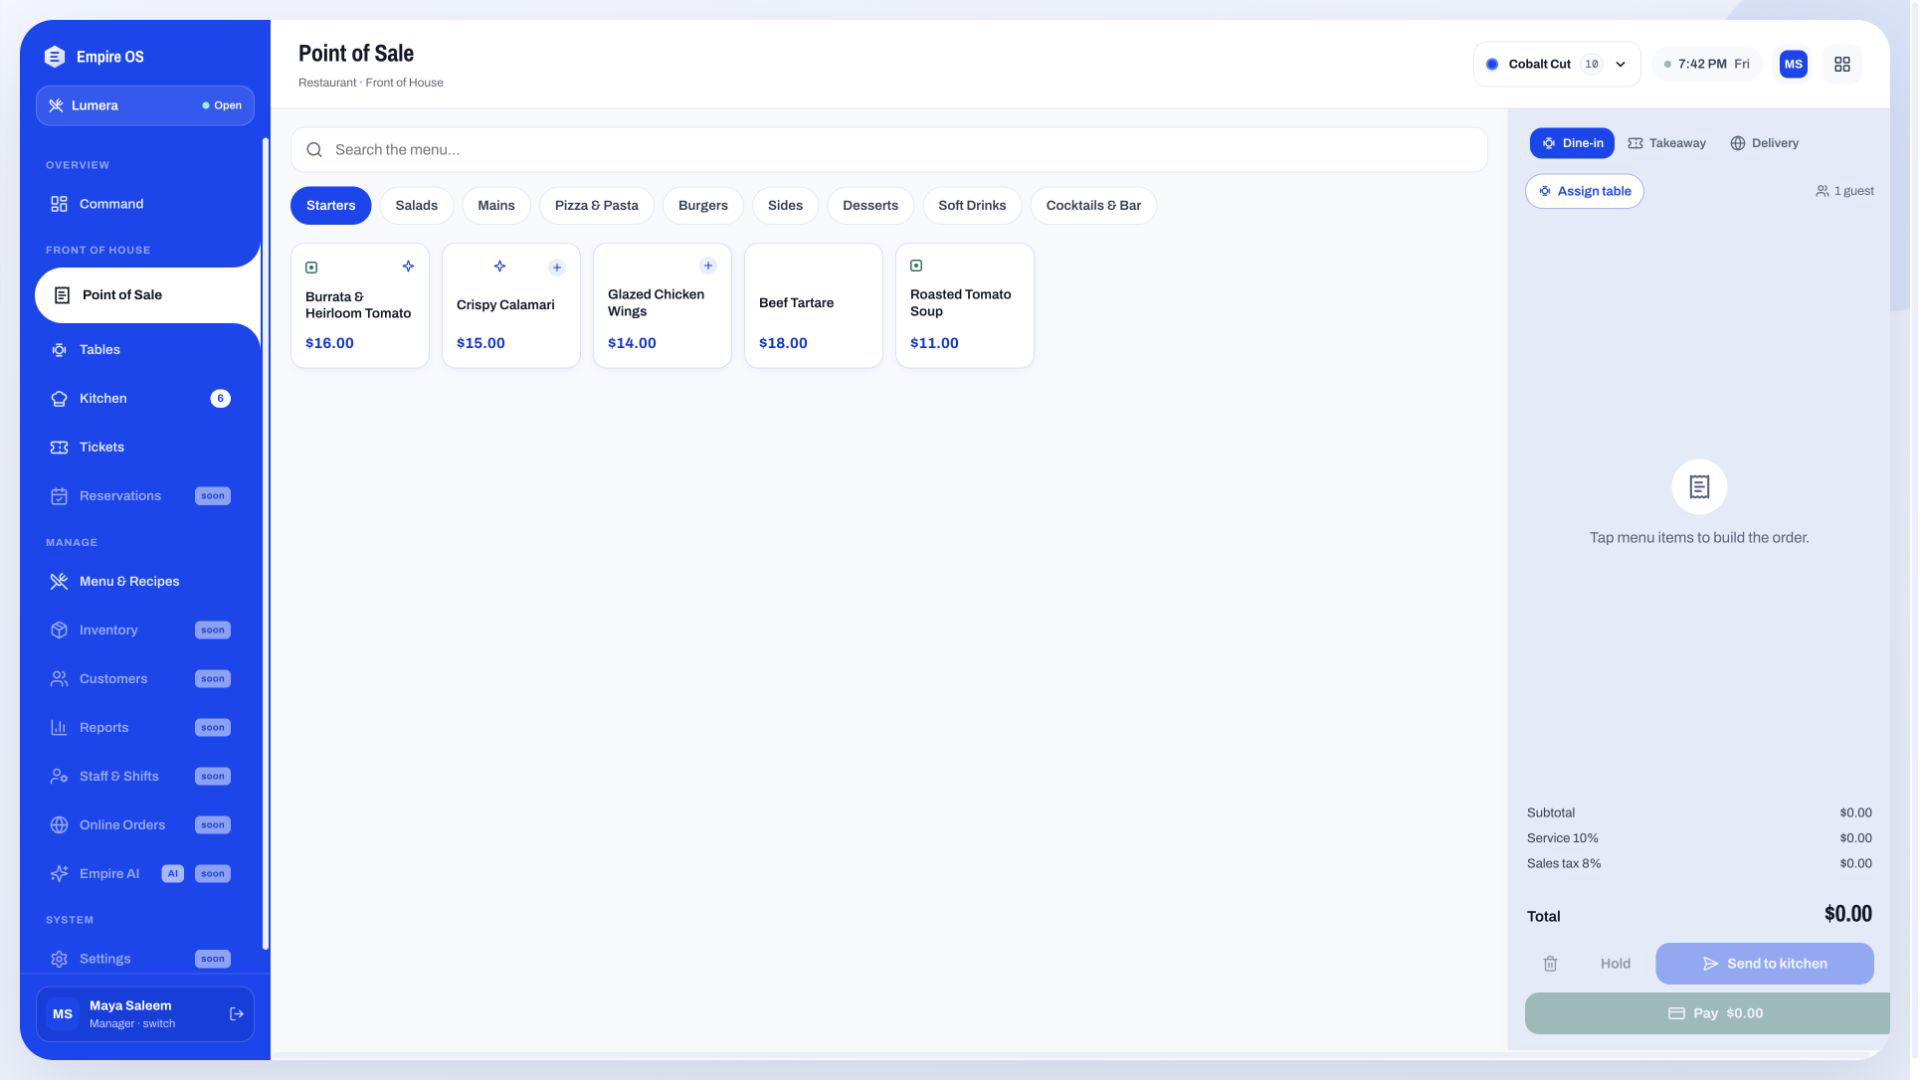
Task: Click the Lumera utensils icon
Action: [x=56, y=106]
